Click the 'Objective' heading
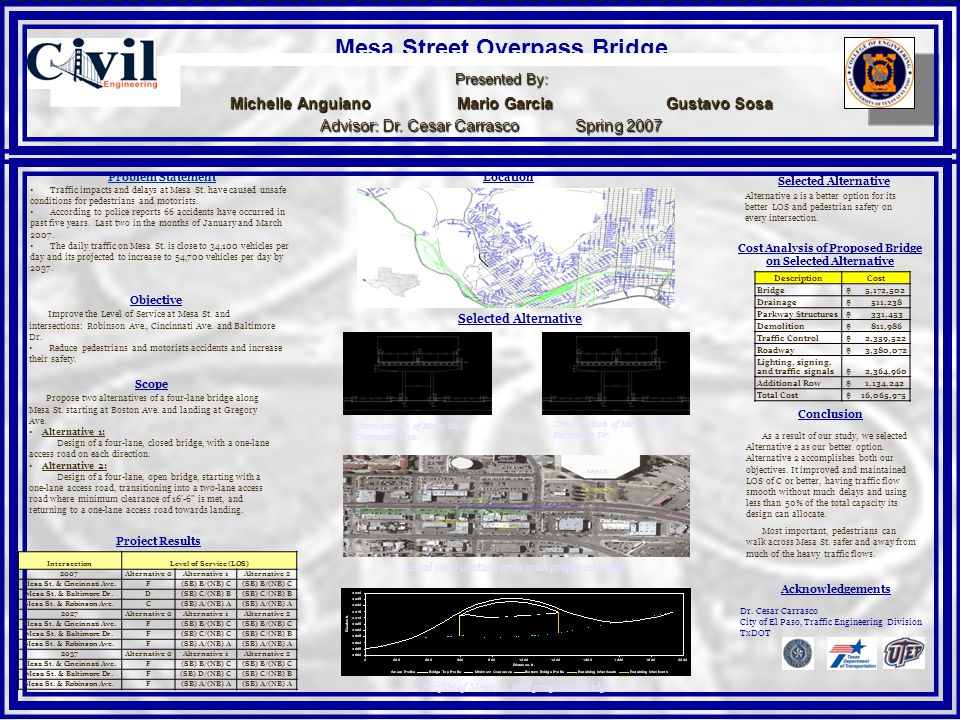Viewport: 960px width, 720px height. tap(156, 300)
